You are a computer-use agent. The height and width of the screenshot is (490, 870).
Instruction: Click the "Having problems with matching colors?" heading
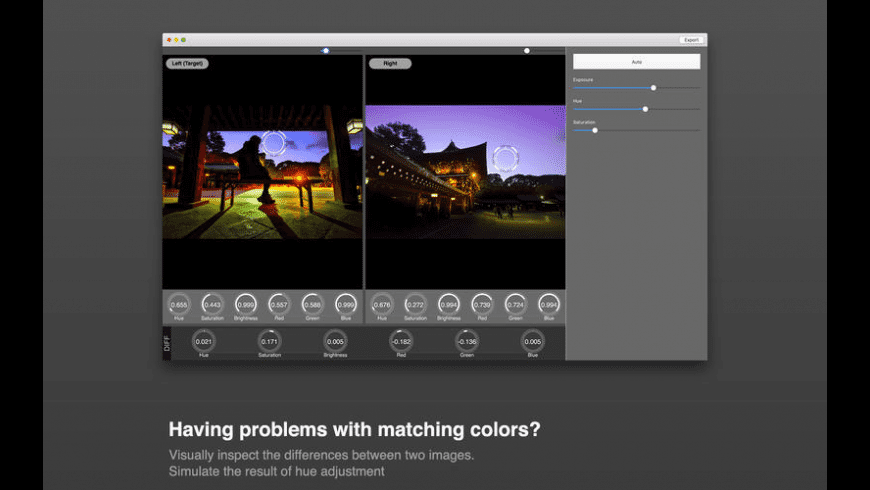(355, 430)
